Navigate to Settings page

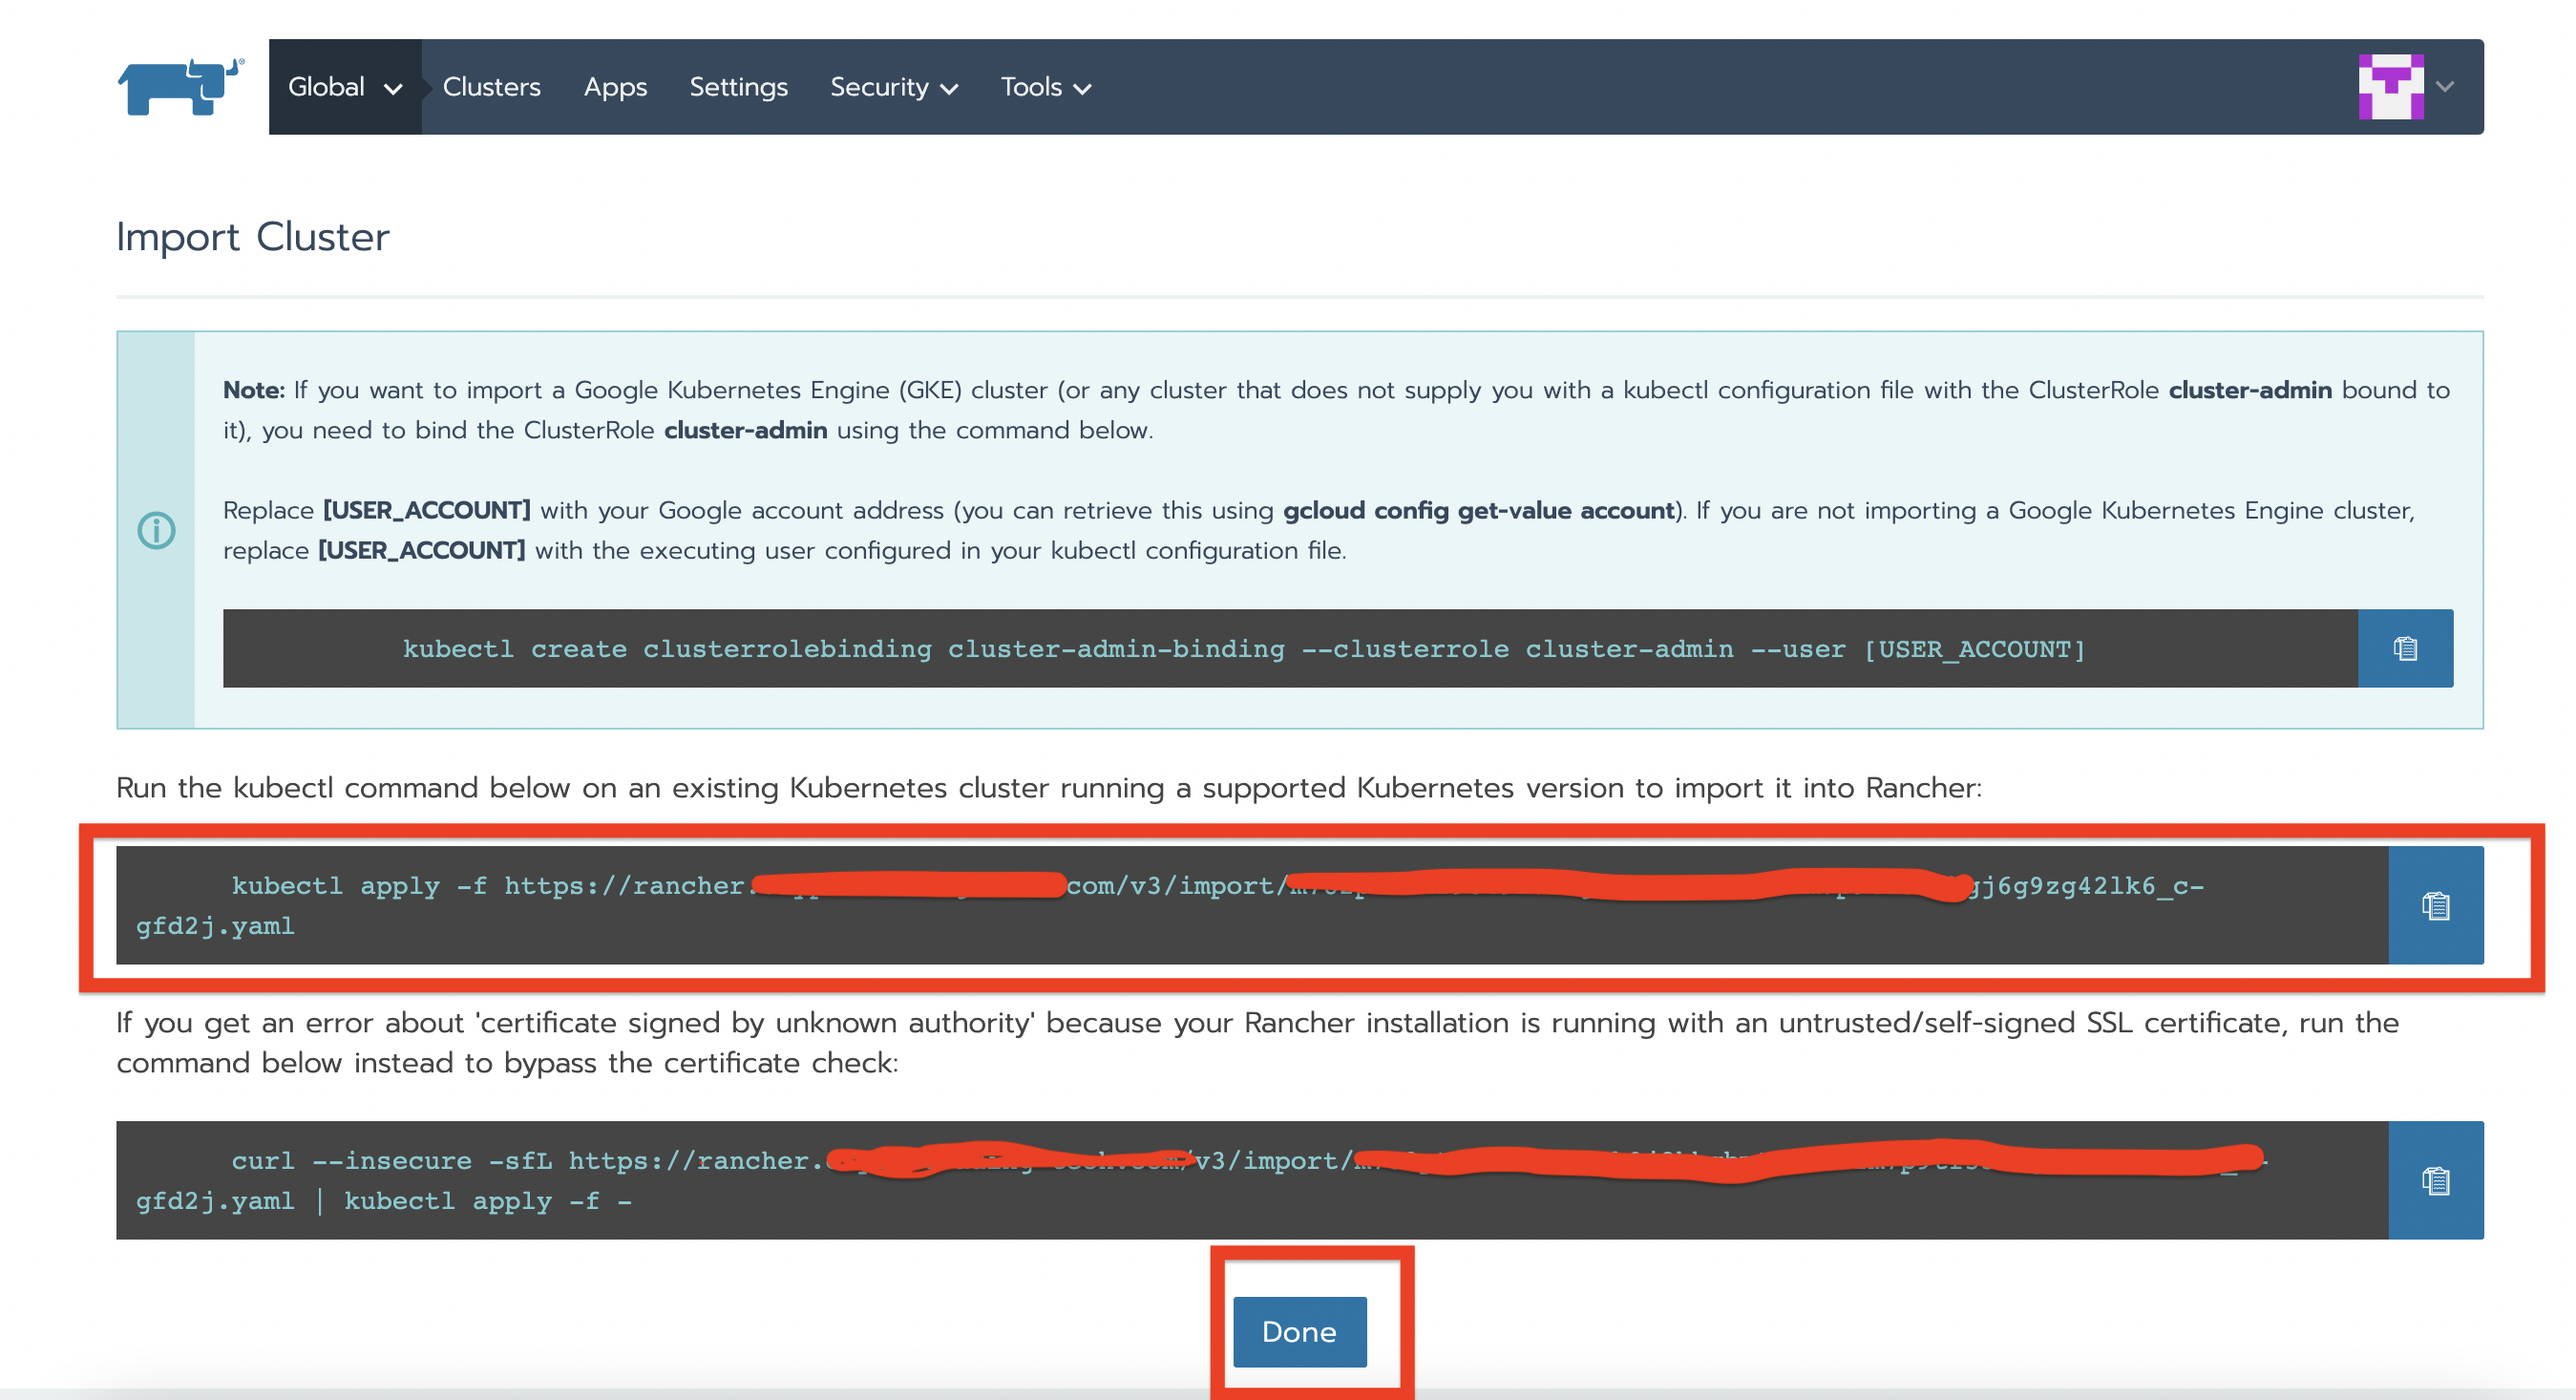point(738,87)
